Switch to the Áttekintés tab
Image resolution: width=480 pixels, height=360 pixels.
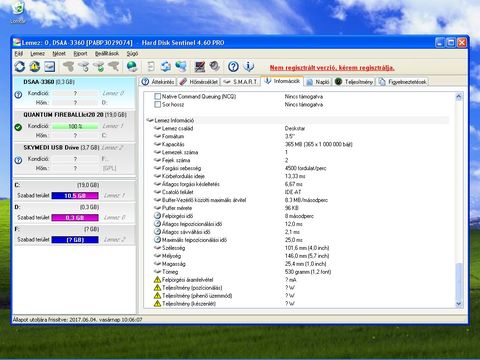[x=158, y=82]
